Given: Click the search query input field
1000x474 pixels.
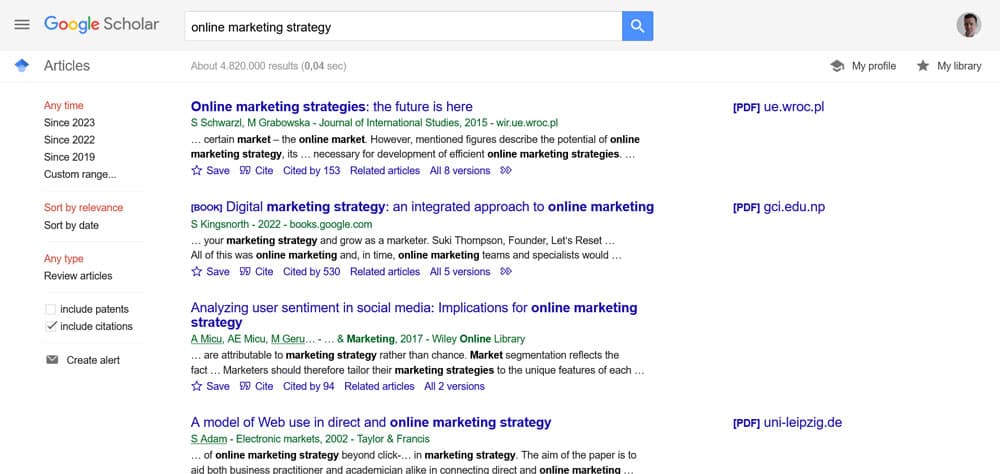Looking at the screenshot, I should (400, 27).
